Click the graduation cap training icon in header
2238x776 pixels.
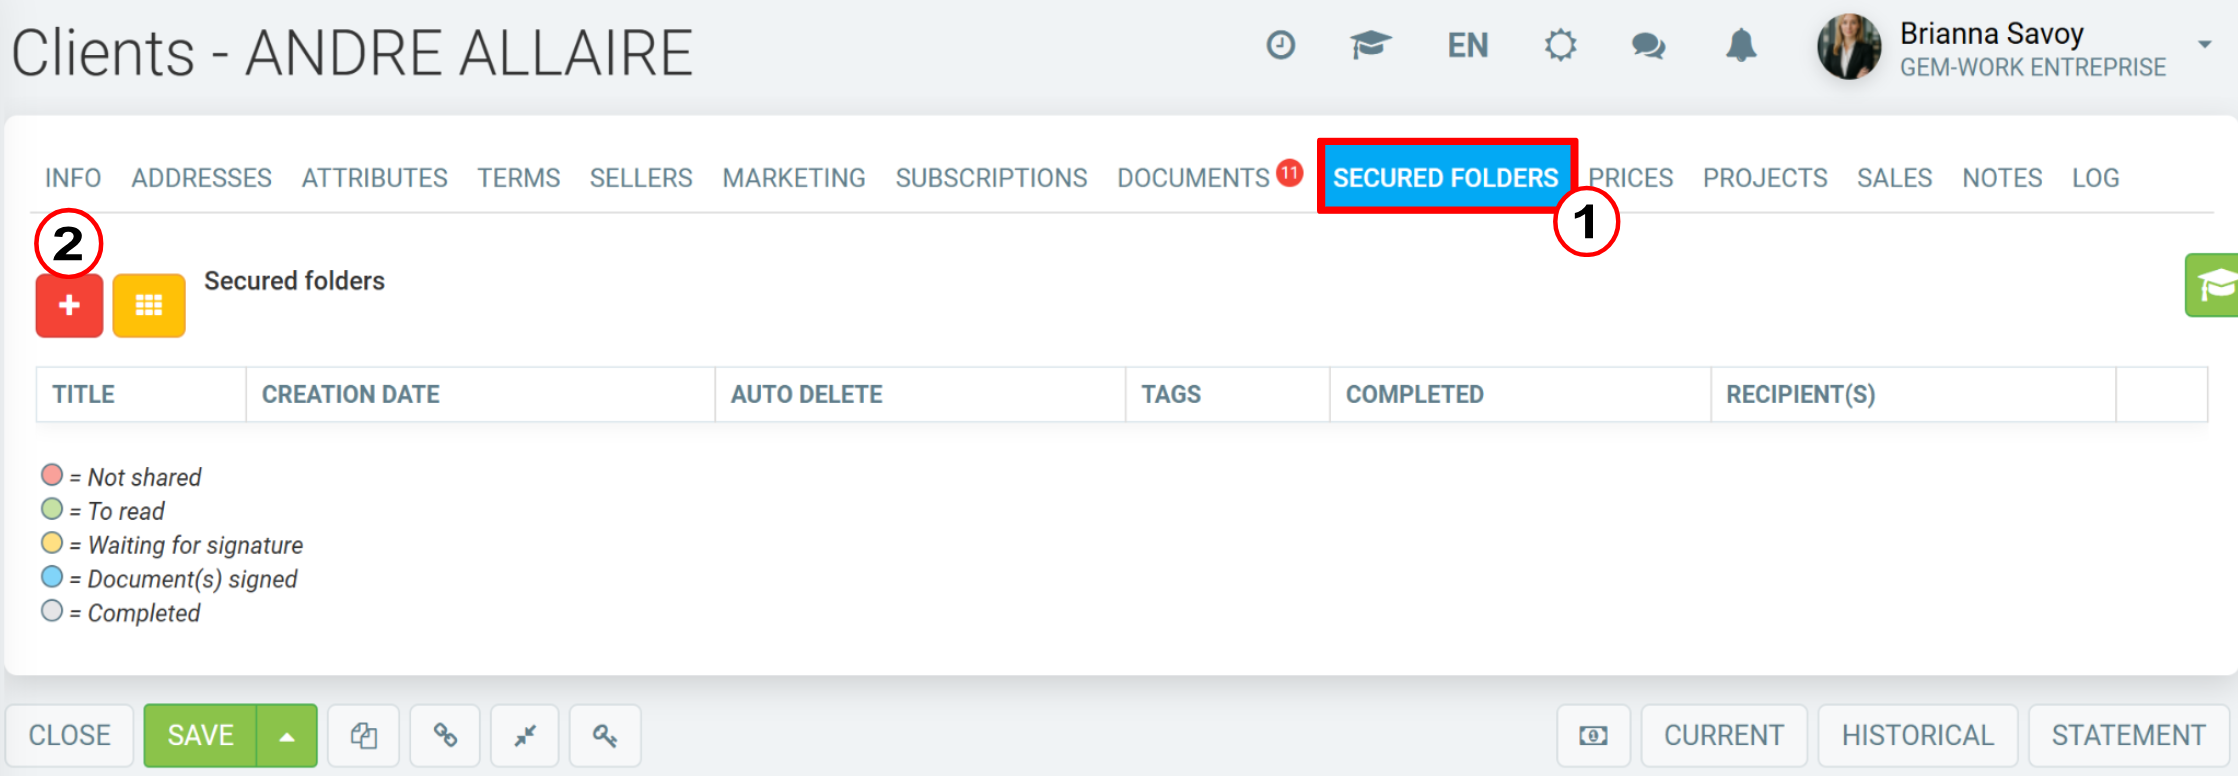point(1370,45)
